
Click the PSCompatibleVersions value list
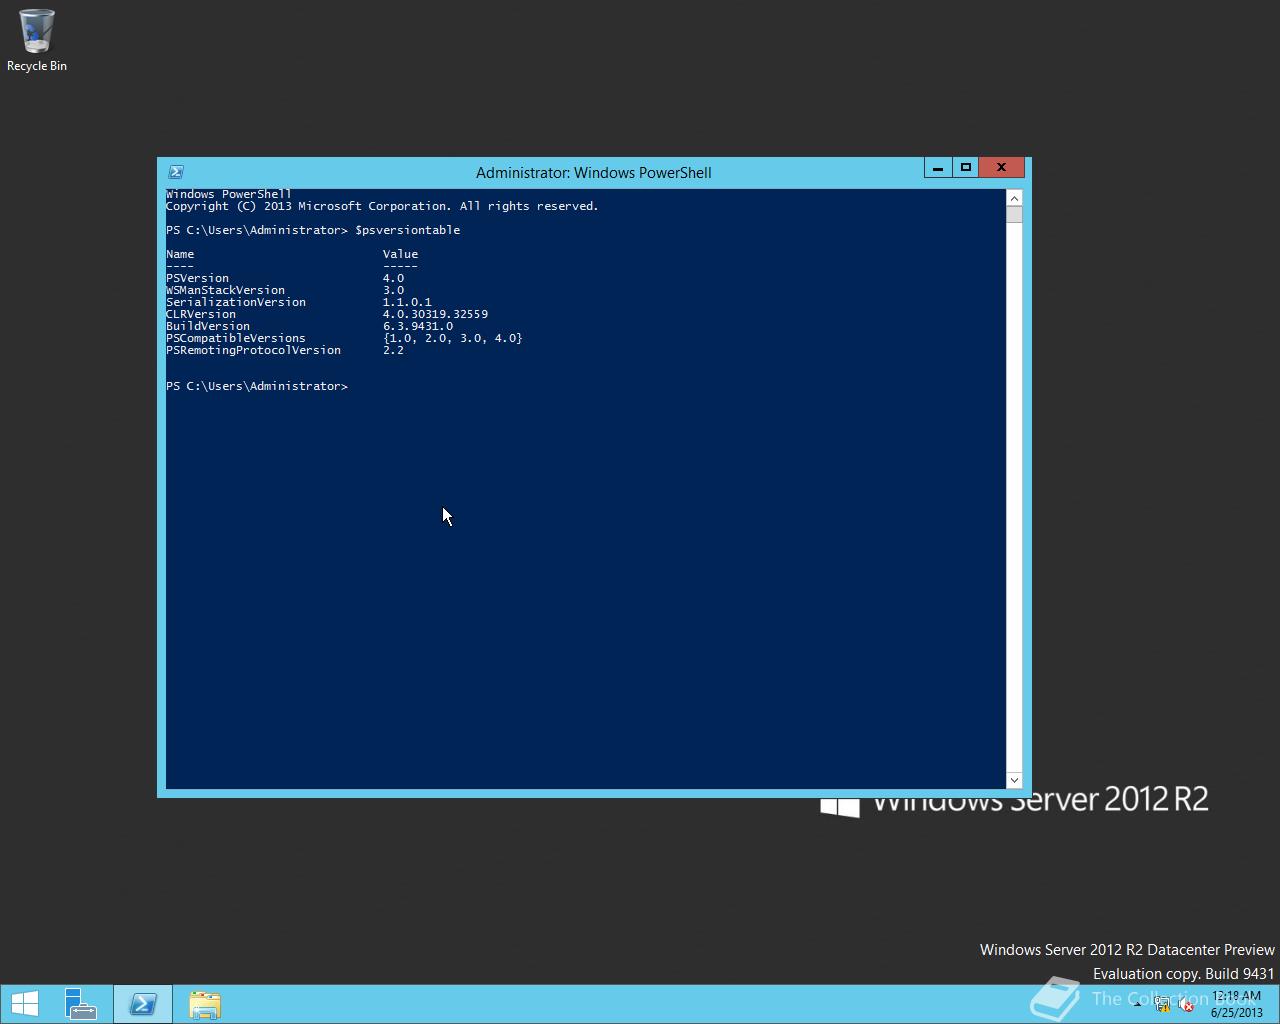pos(453,338)
